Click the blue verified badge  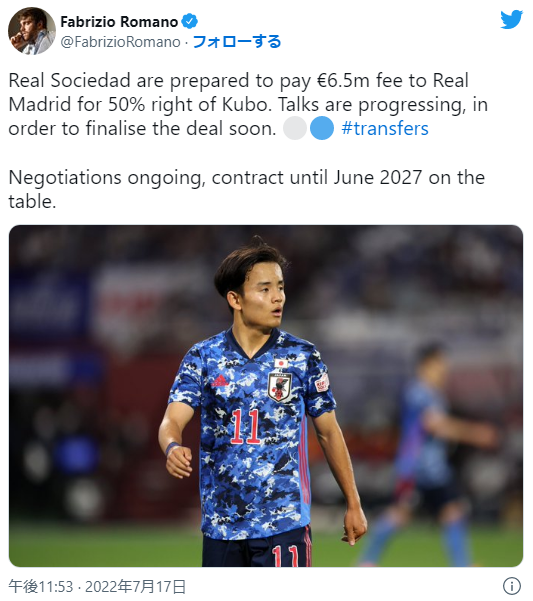189,21
